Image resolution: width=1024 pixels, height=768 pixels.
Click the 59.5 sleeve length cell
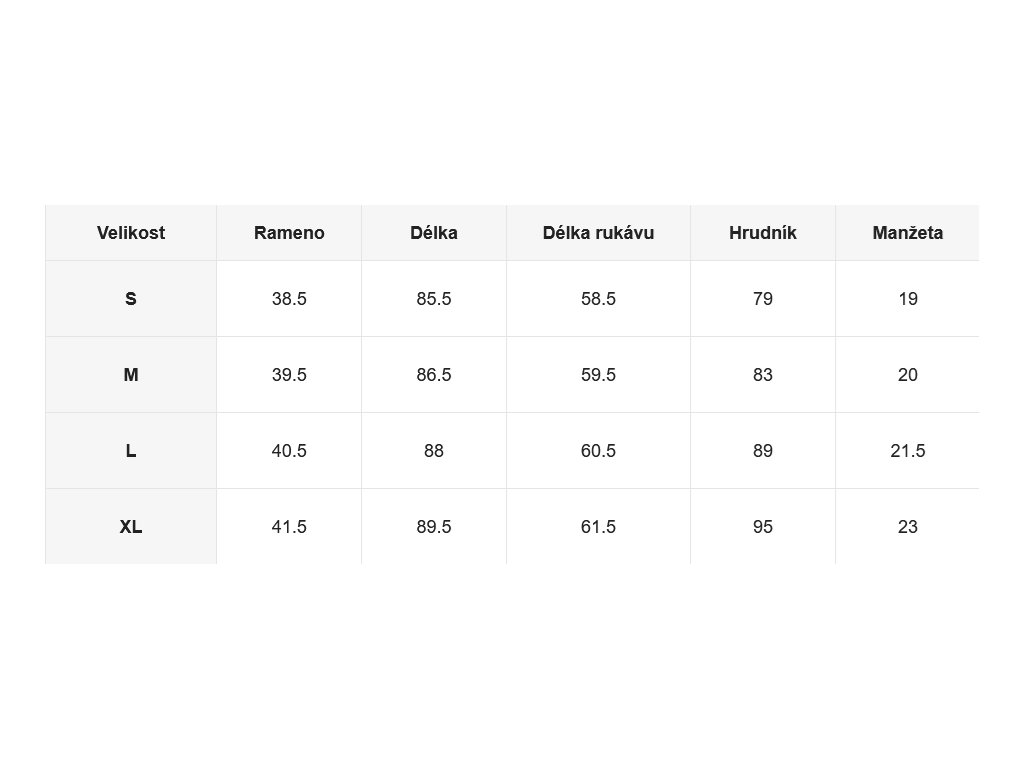point(598,375)
